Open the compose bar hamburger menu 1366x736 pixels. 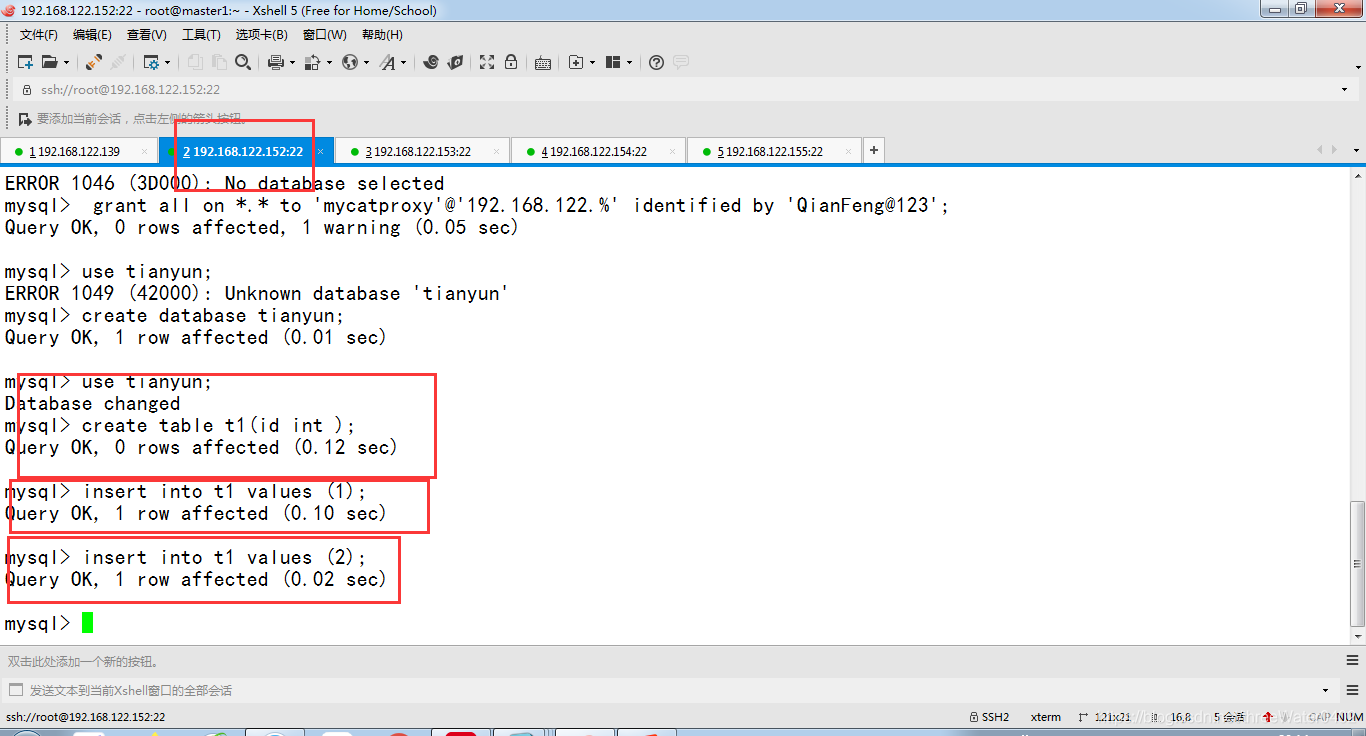click(1352, 690)
